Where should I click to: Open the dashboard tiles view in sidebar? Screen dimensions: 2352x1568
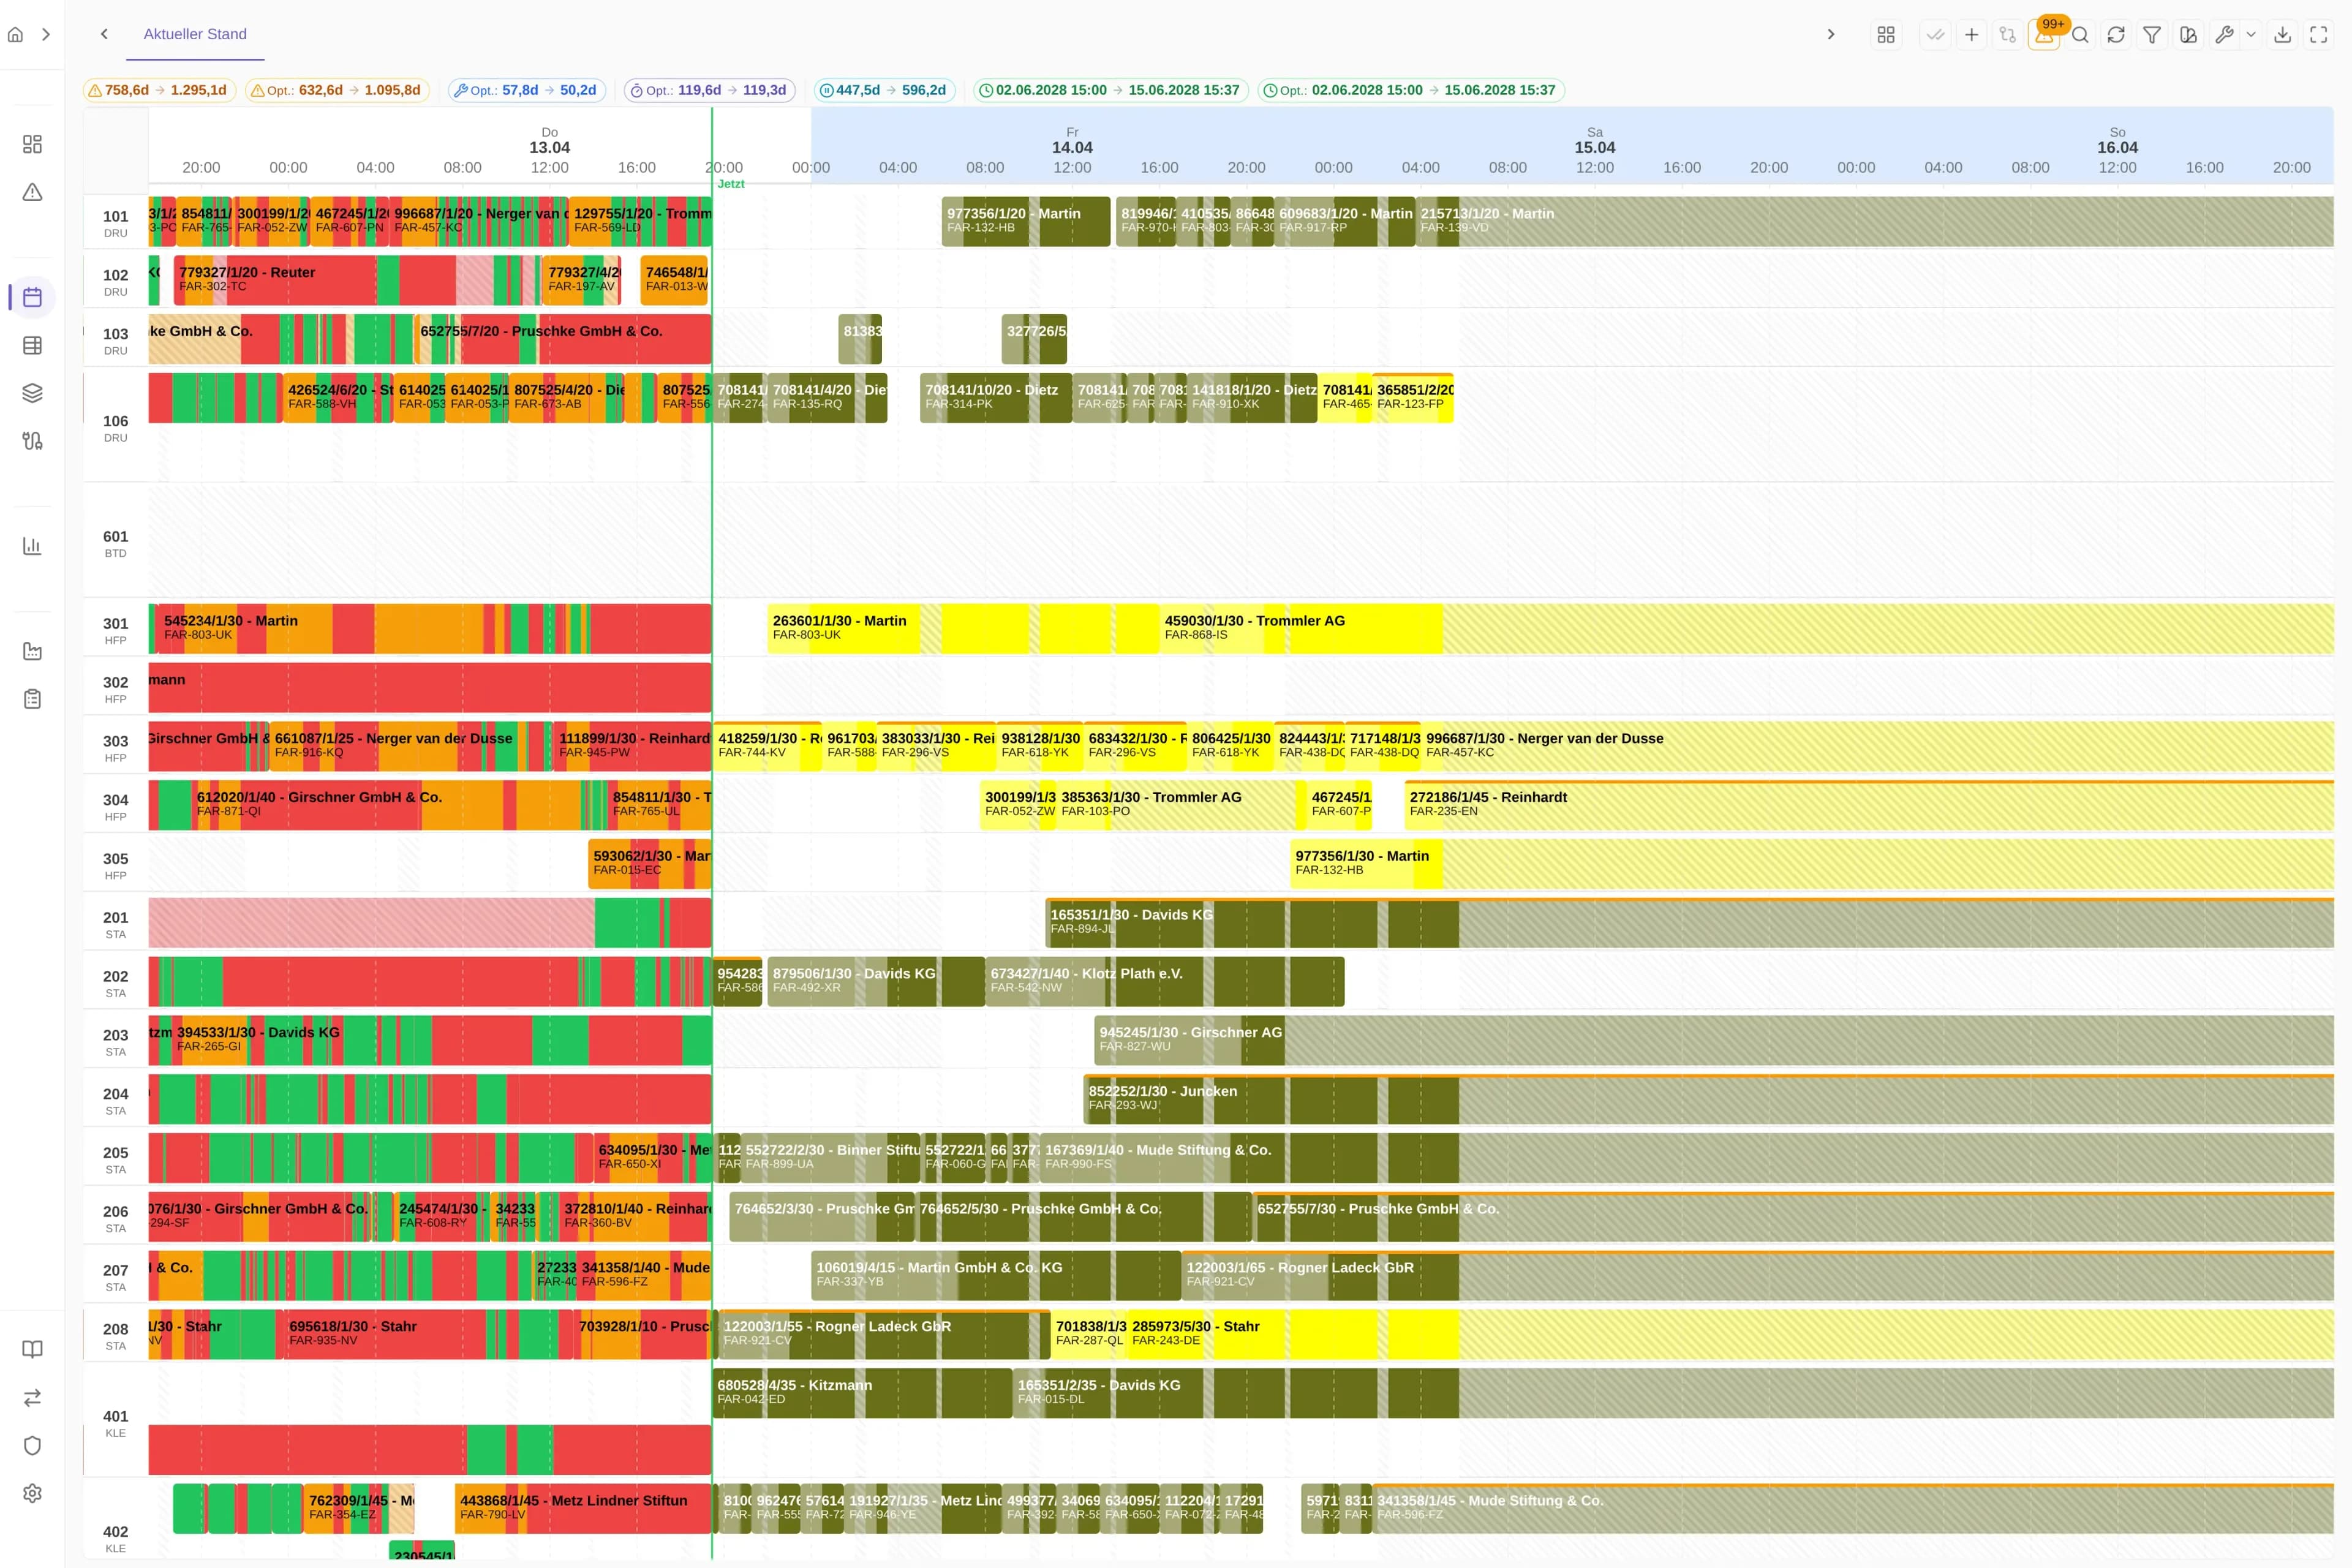[x=32, y=144]
